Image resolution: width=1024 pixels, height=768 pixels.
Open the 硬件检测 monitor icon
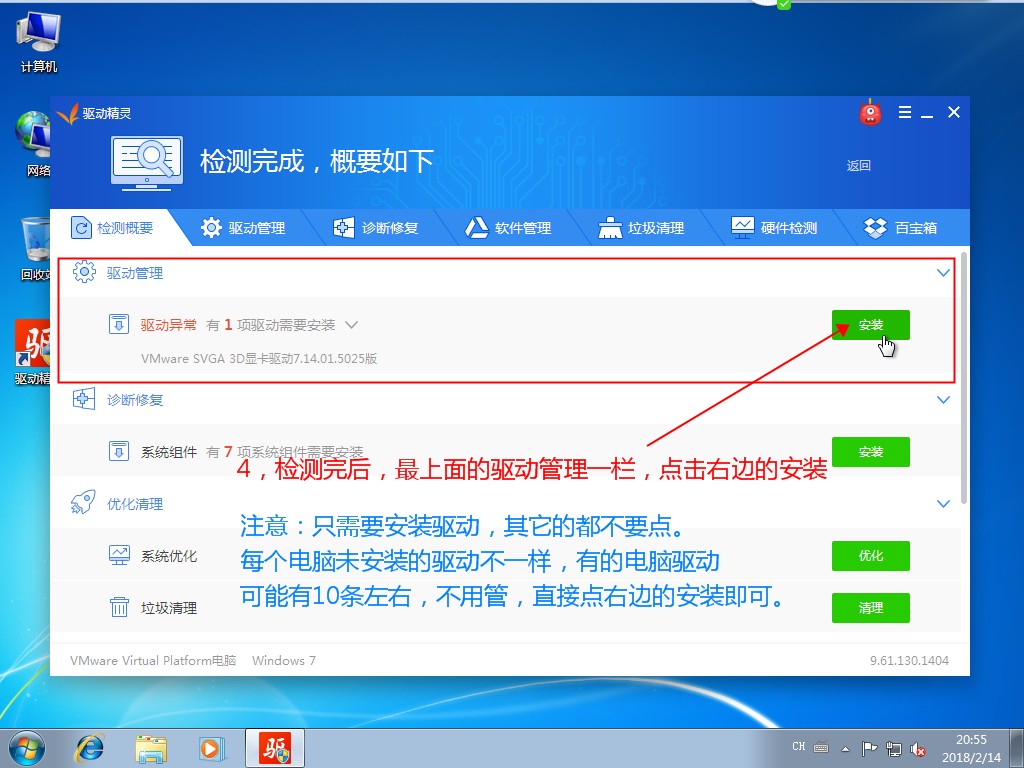click(x=742, y=227)
